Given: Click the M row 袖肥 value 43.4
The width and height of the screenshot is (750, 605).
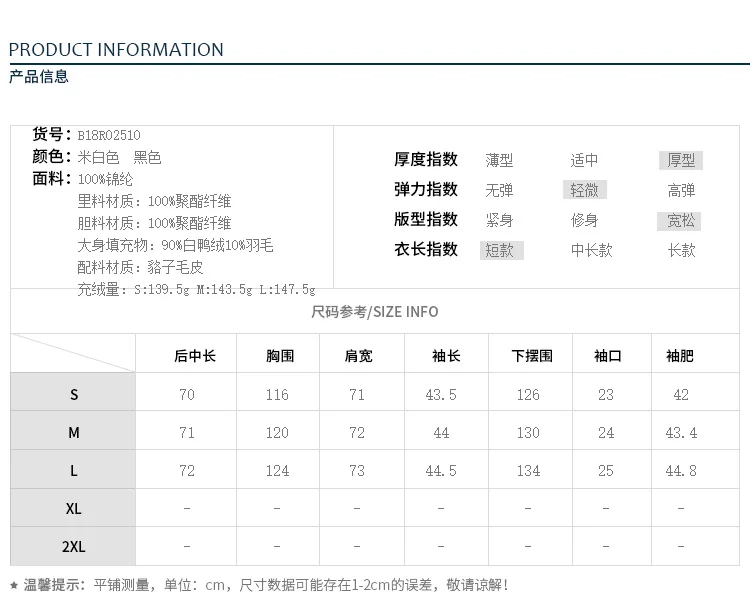Looking at the screenshot, I should click(x=681, y=433).
